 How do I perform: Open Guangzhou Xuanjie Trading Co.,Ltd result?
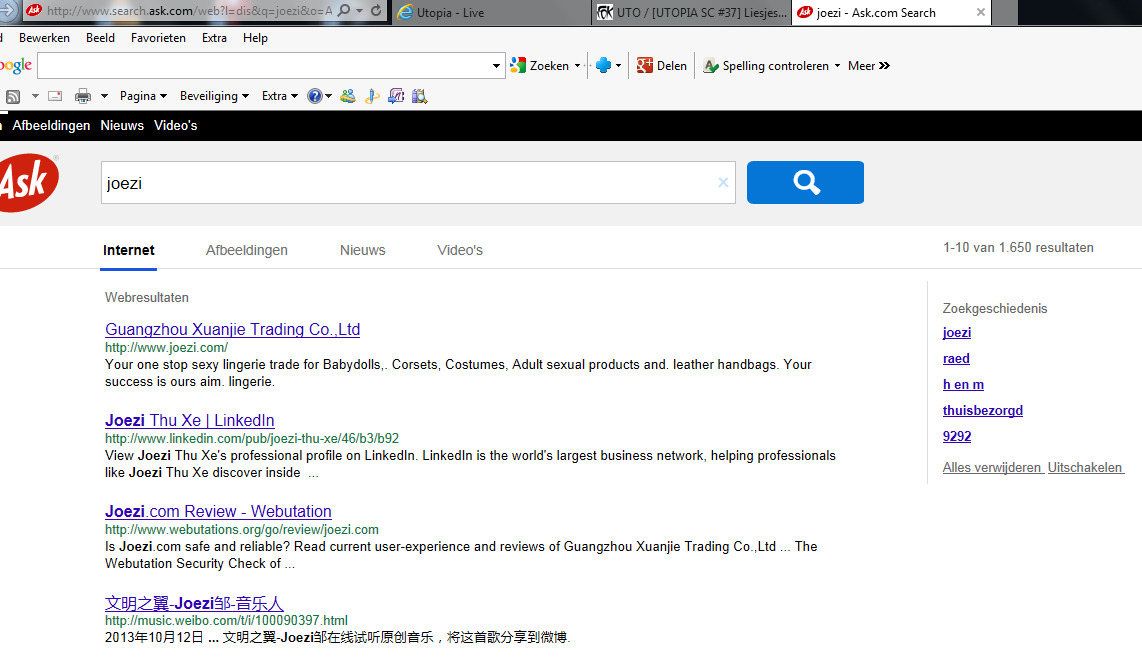point(232,329)
